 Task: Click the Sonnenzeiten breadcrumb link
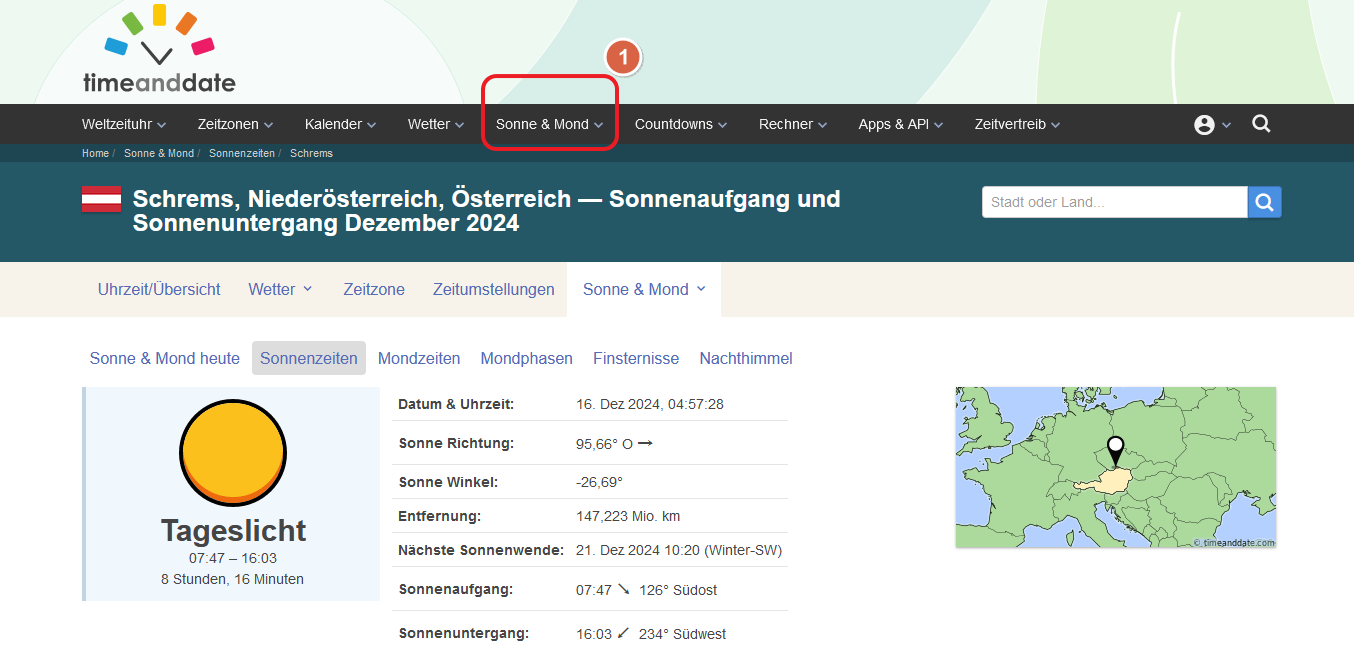point(241,154)
